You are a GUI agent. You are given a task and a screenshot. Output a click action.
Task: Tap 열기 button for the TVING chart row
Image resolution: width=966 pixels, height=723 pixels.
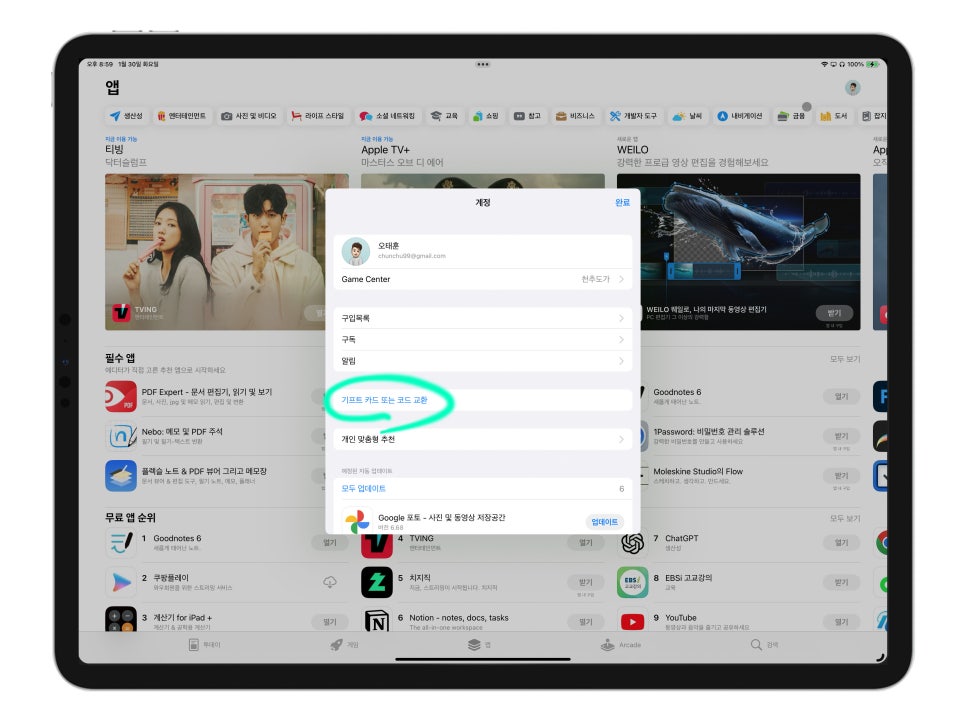click(x=586, y=543)
